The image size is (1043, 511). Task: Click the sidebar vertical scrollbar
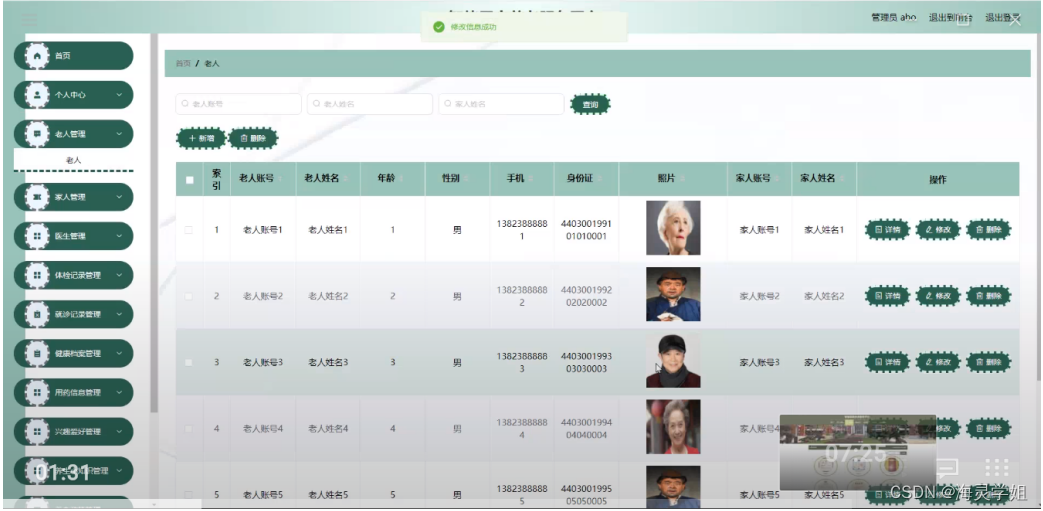[154, 223]
